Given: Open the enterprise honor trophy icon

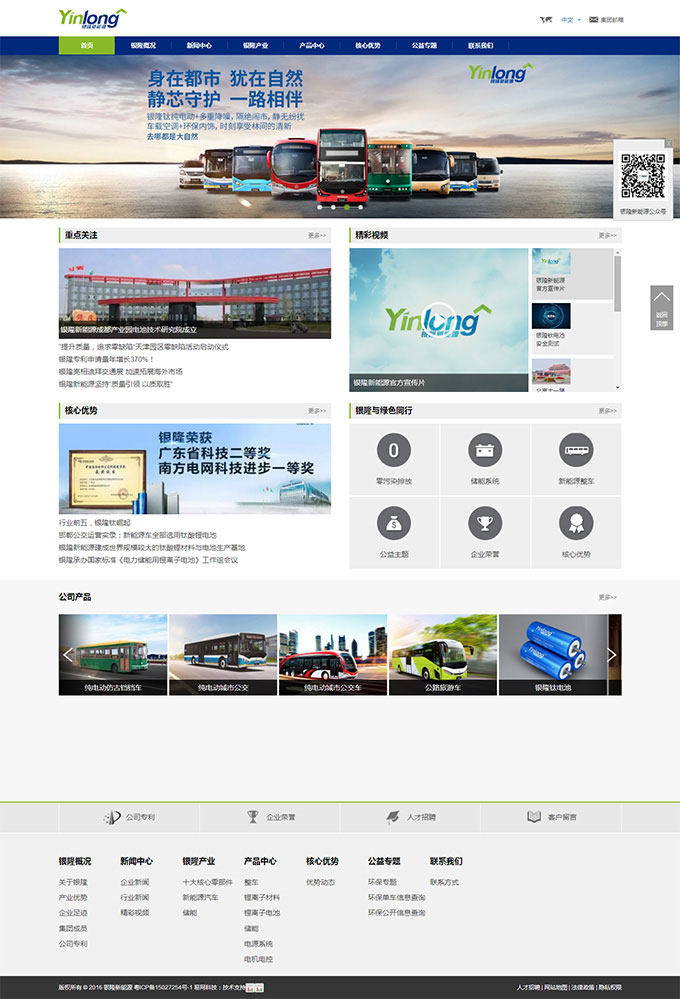Looking at the screenshot, I should pyautogui.click(x=485, y=523).
